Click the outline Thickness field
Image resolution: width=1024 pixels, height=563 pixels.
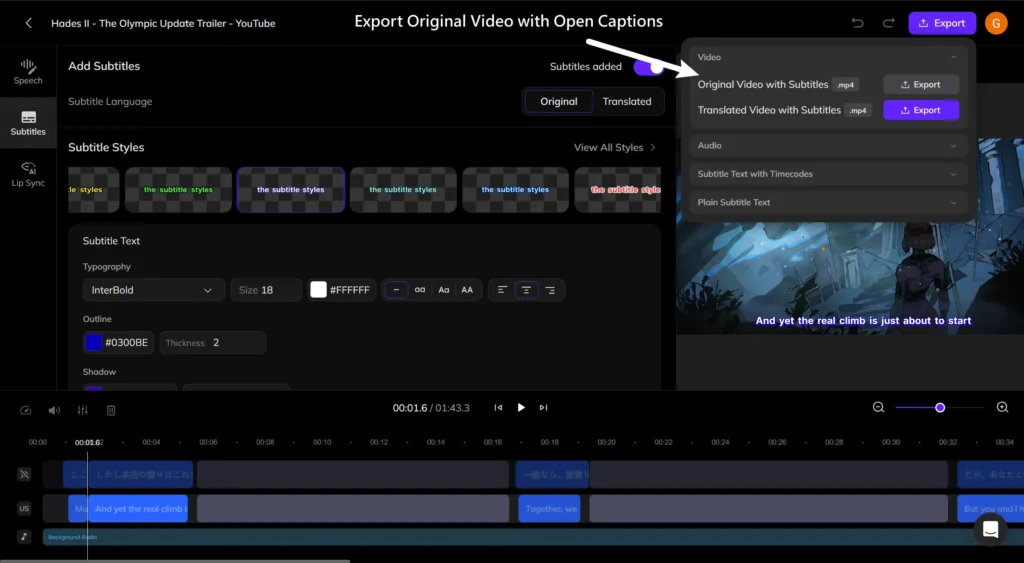click(x=212, y=342)
